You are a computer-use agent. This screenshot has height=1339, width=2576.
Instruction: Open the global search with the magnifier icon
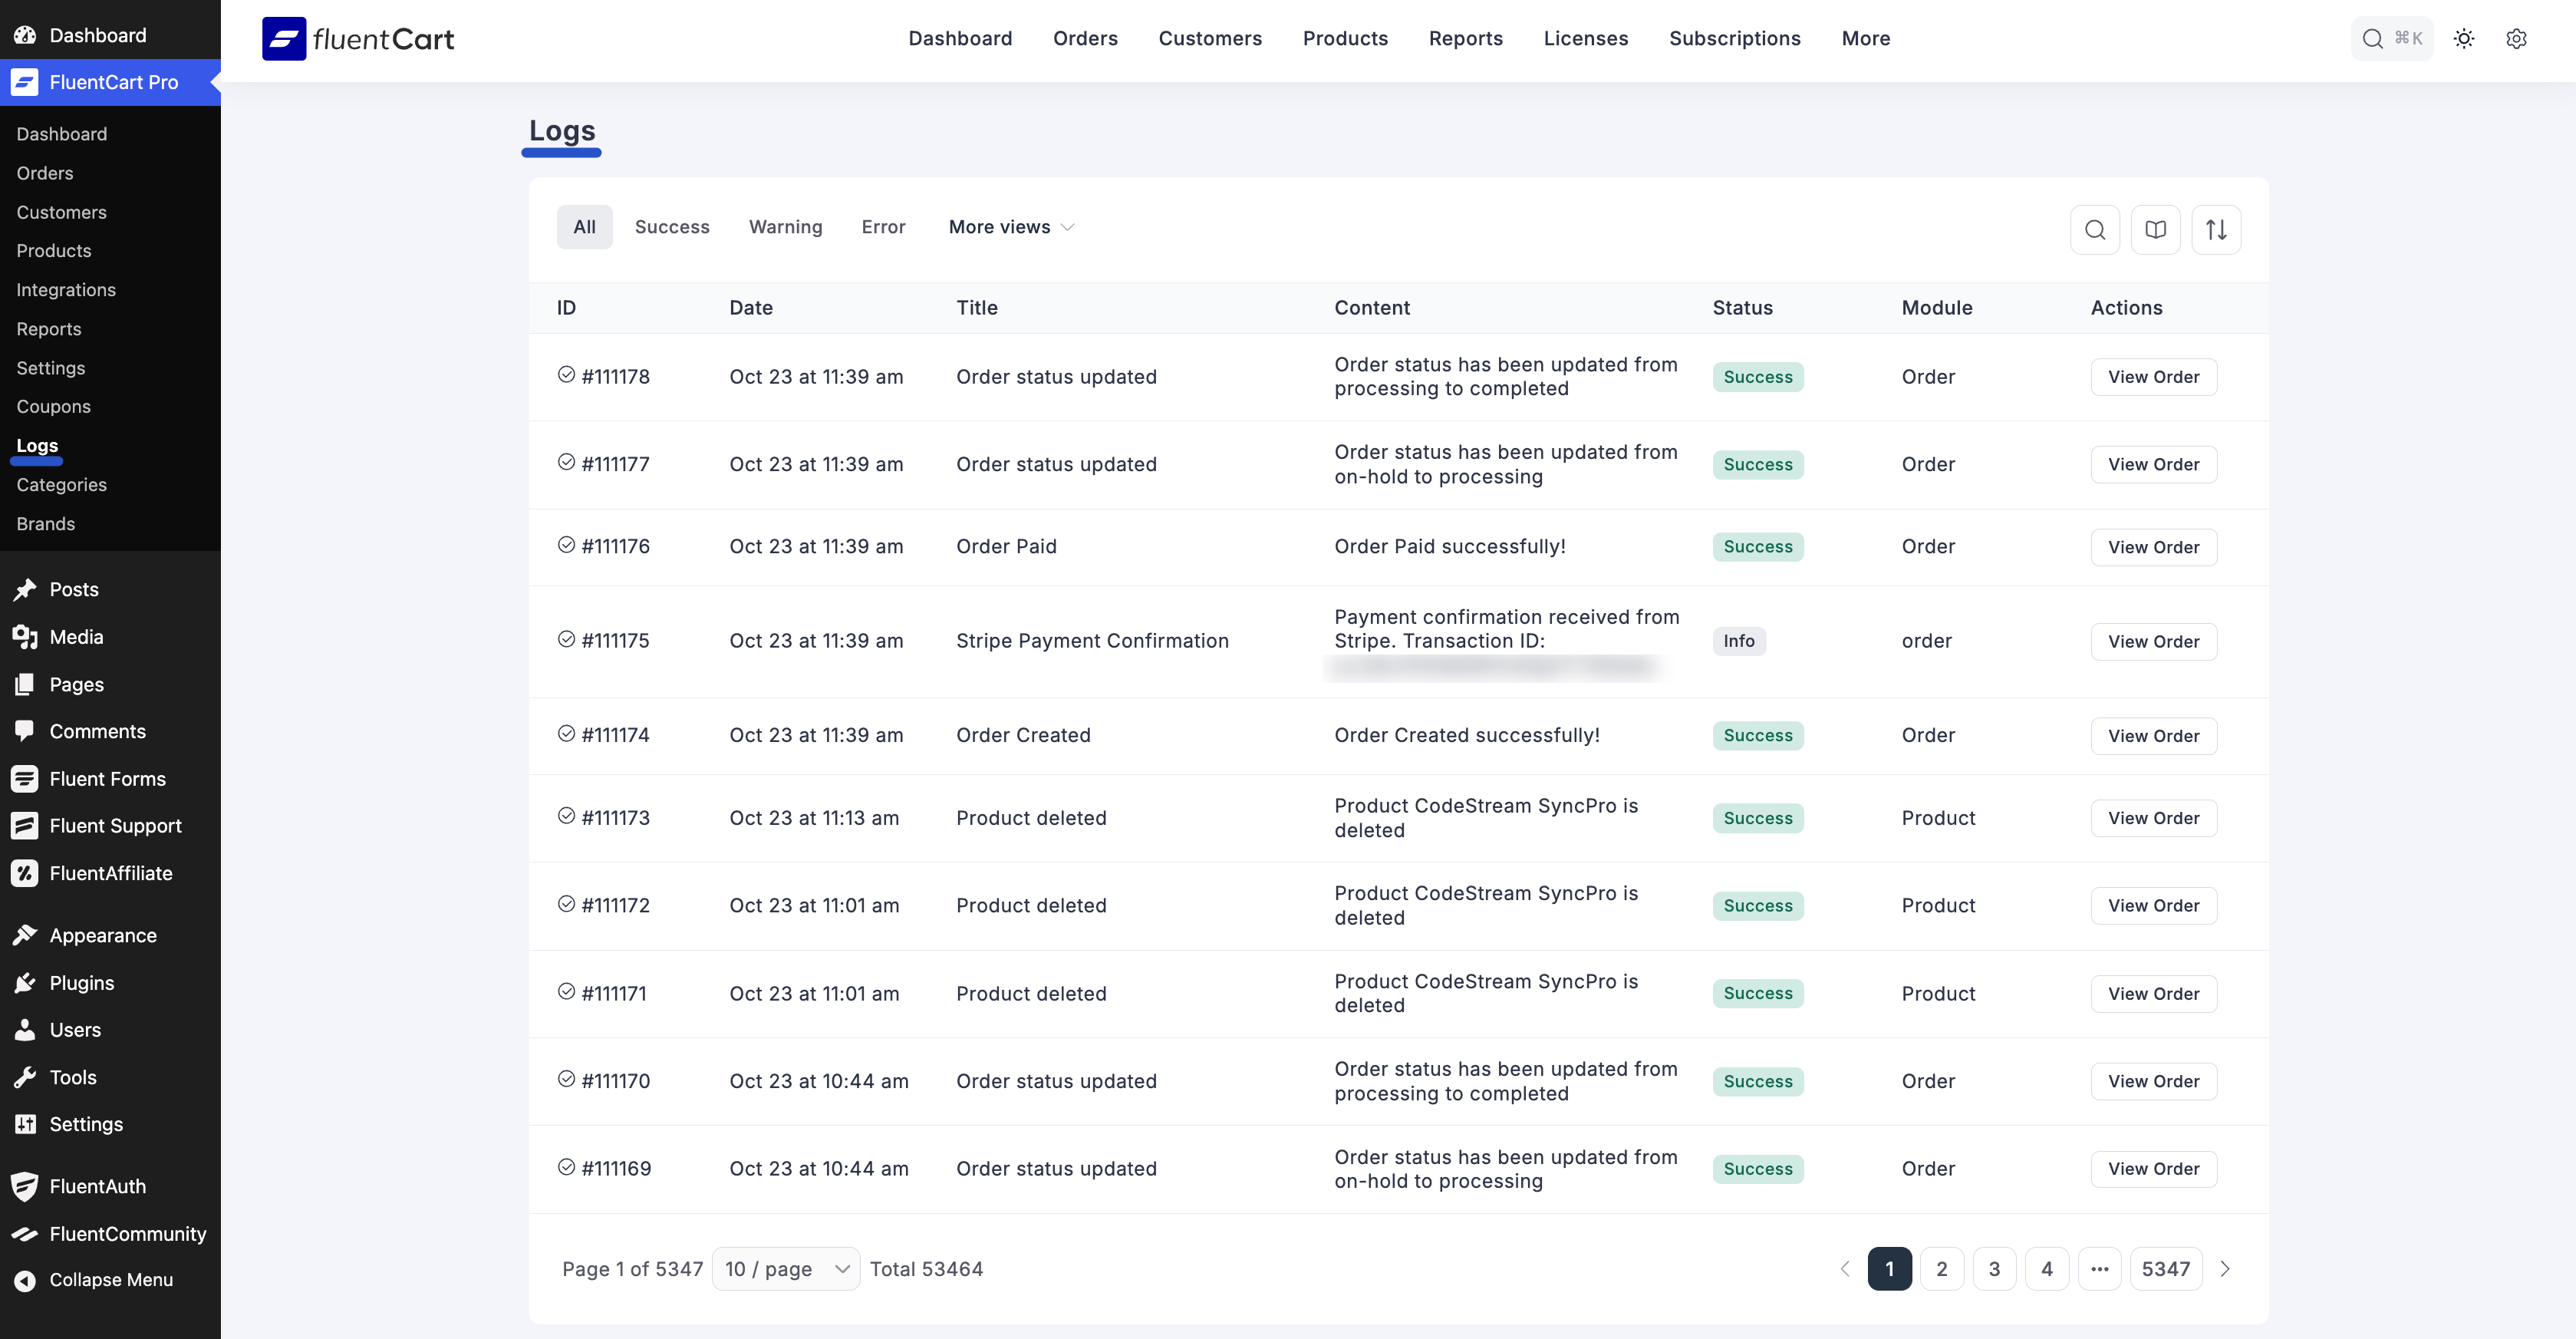point(2391,38)
